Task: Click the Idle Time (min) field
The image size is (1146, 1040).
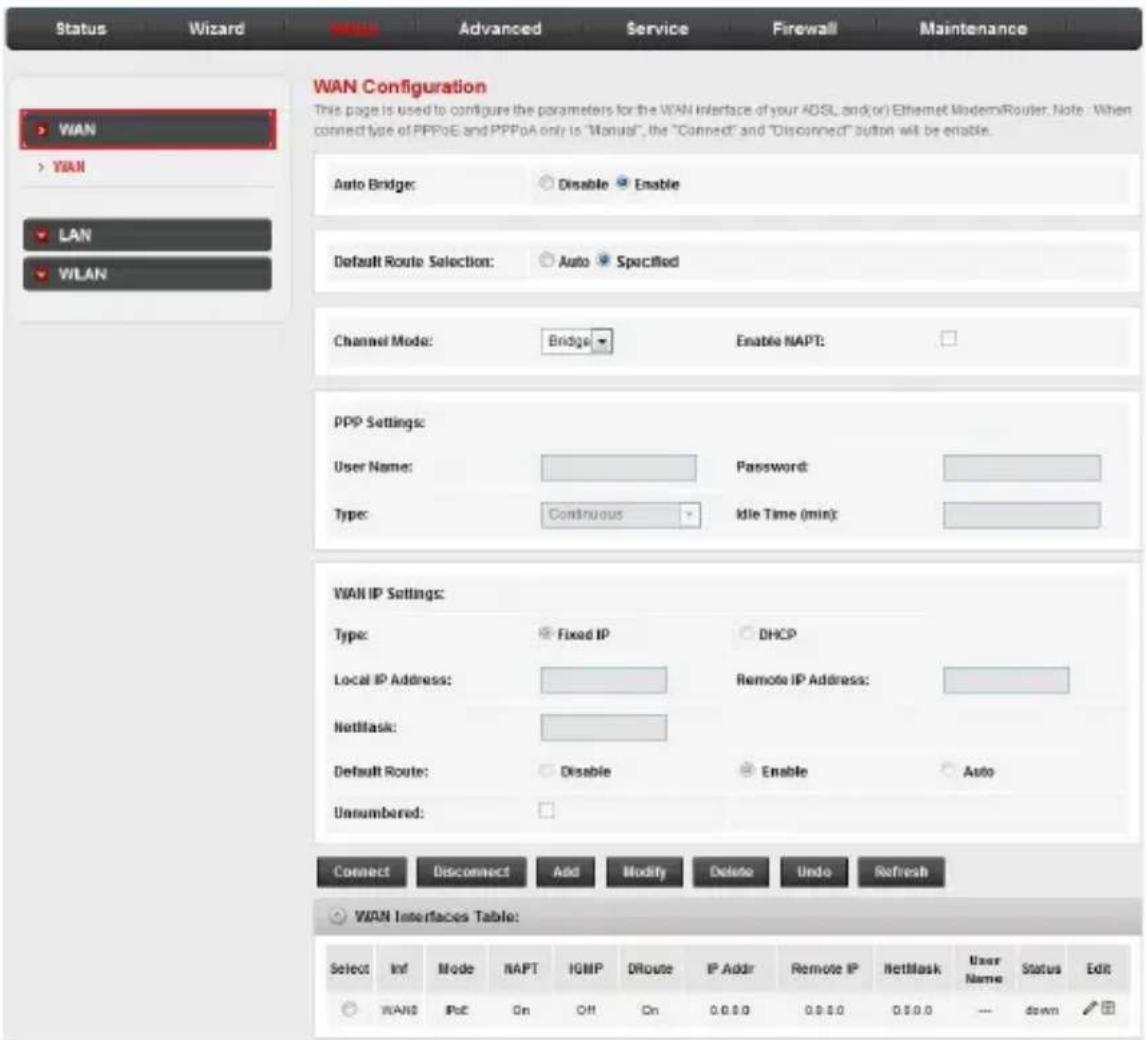Action: pyautogui.click(x=1022, y=515)
